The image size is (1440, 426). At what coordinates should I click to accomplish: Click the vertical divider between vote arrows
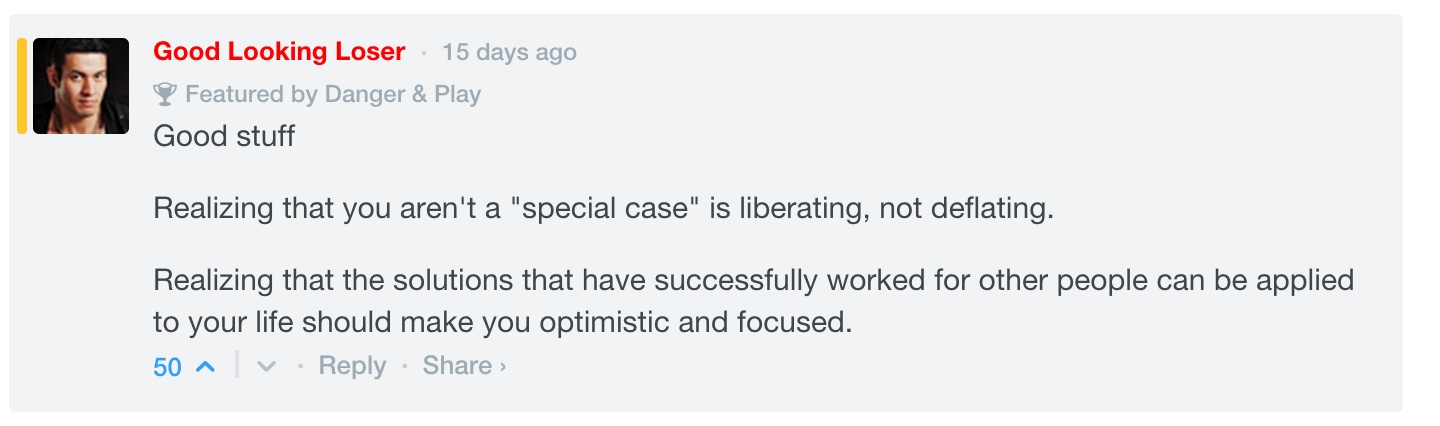tap(237, 365)
